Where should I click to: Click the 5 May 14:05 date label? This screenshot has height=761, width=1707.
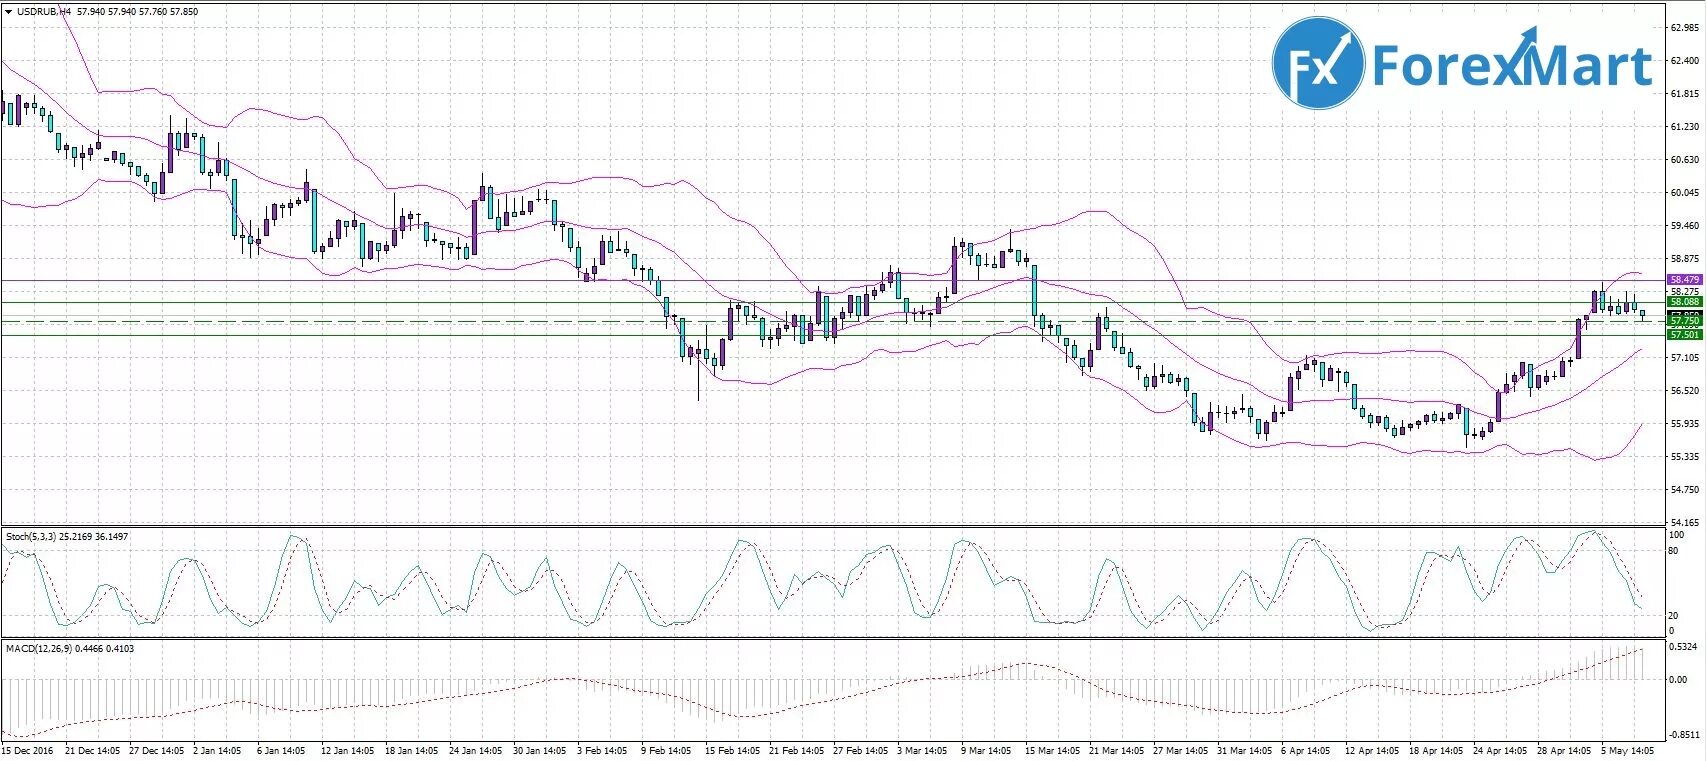coord(1627,750)
